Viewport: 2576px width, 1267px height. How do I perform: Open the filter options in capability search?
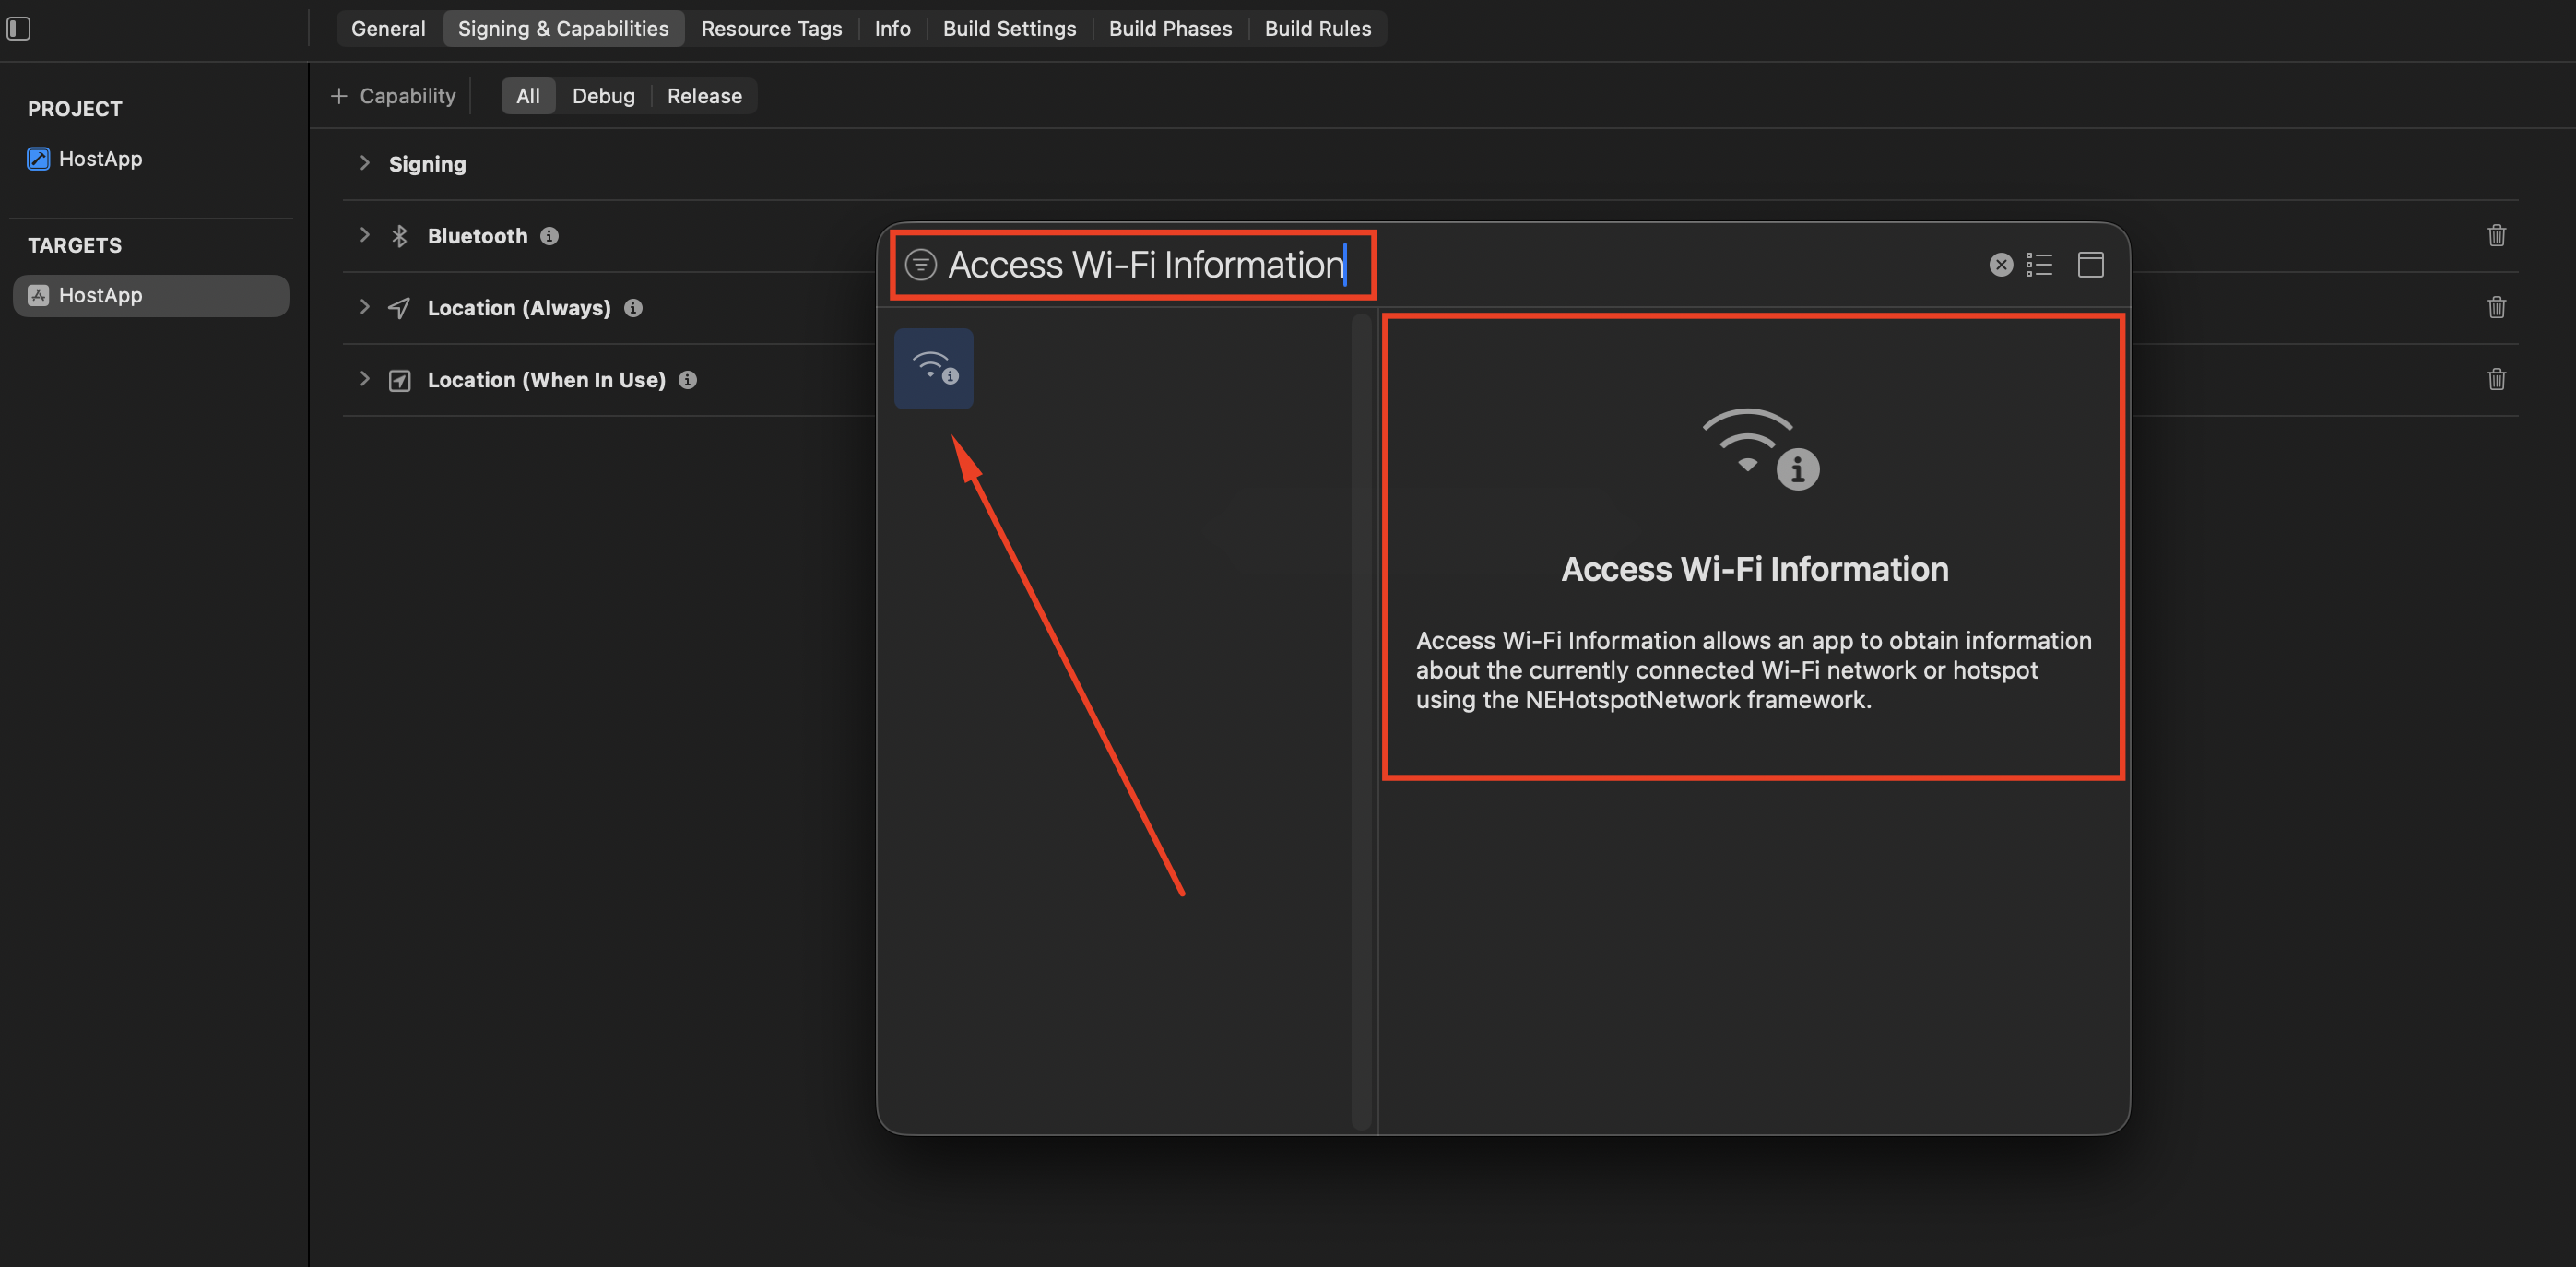pyautogui.click(x=920, y=265)
